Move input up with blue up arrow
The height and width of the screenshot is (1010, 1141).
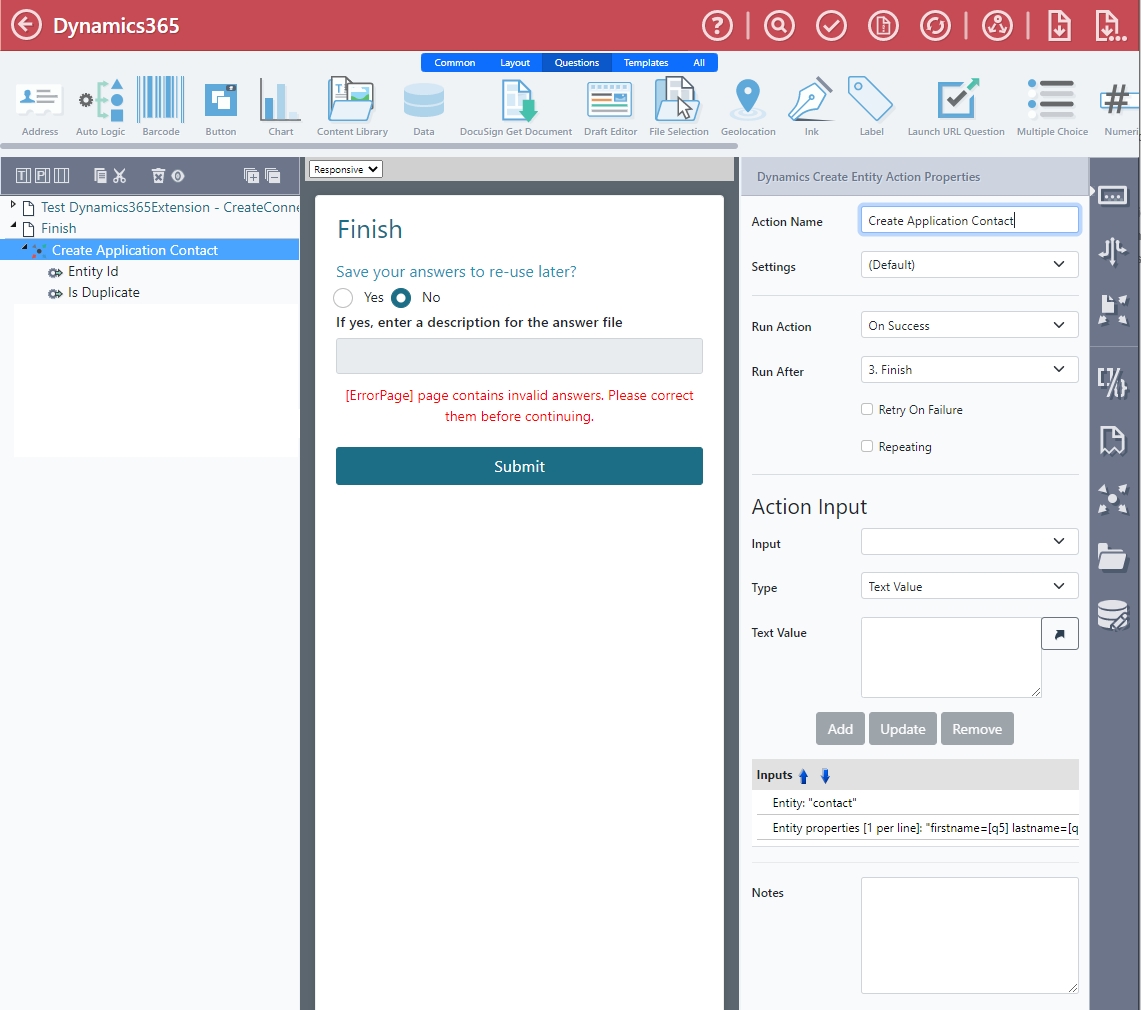803,776
